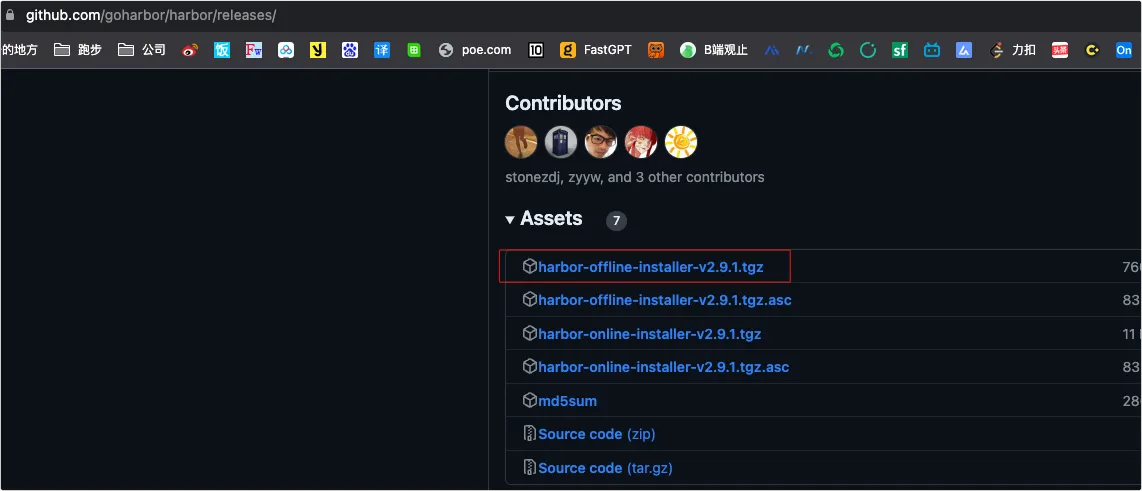
Task: Open the yellow C bookmark icon
Action: tap(1092, 50)
